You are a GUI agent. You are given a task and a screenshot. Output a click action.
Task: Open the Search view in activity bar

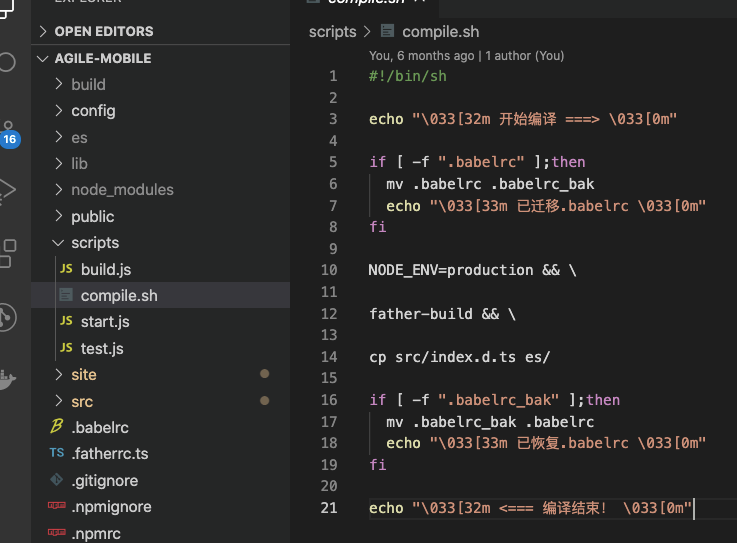[7, 62]
